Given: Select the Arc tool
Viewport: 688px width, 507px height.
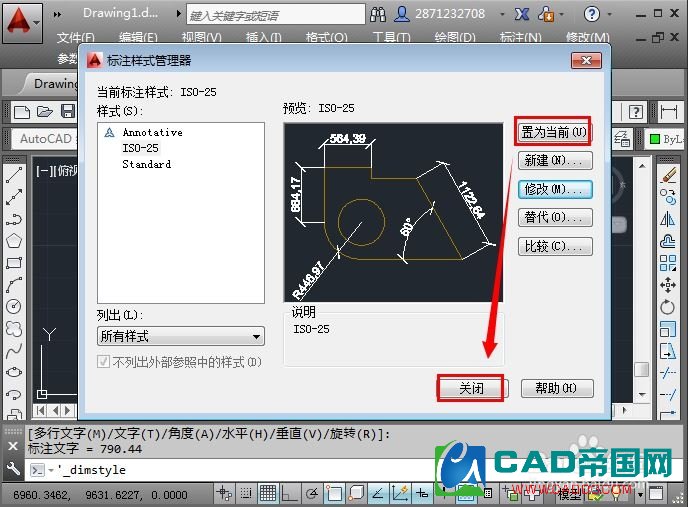Looking at the screenshot, I should (x=14, y=284).
